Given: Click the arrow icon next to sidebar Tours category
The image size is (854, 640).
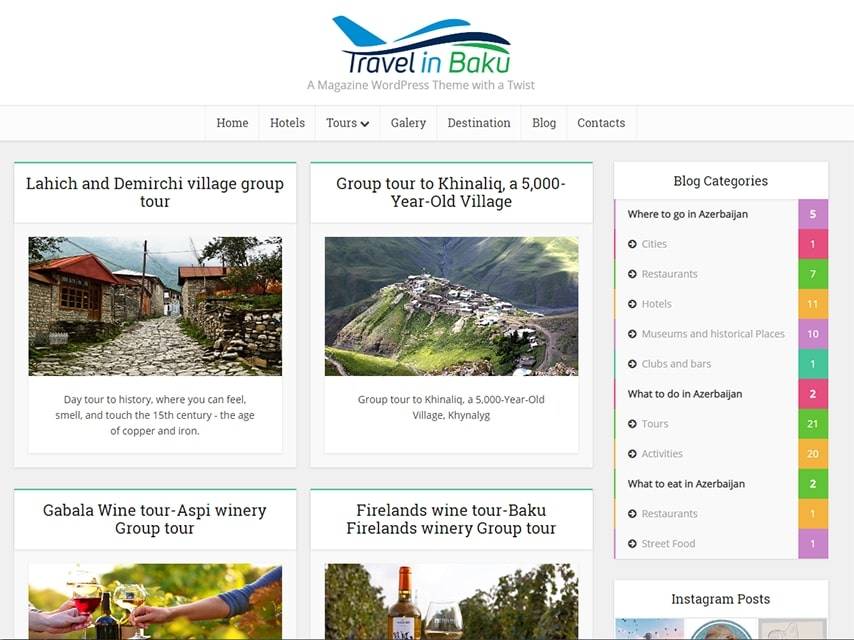Looking at the screenshot, I should pos(632,424).
